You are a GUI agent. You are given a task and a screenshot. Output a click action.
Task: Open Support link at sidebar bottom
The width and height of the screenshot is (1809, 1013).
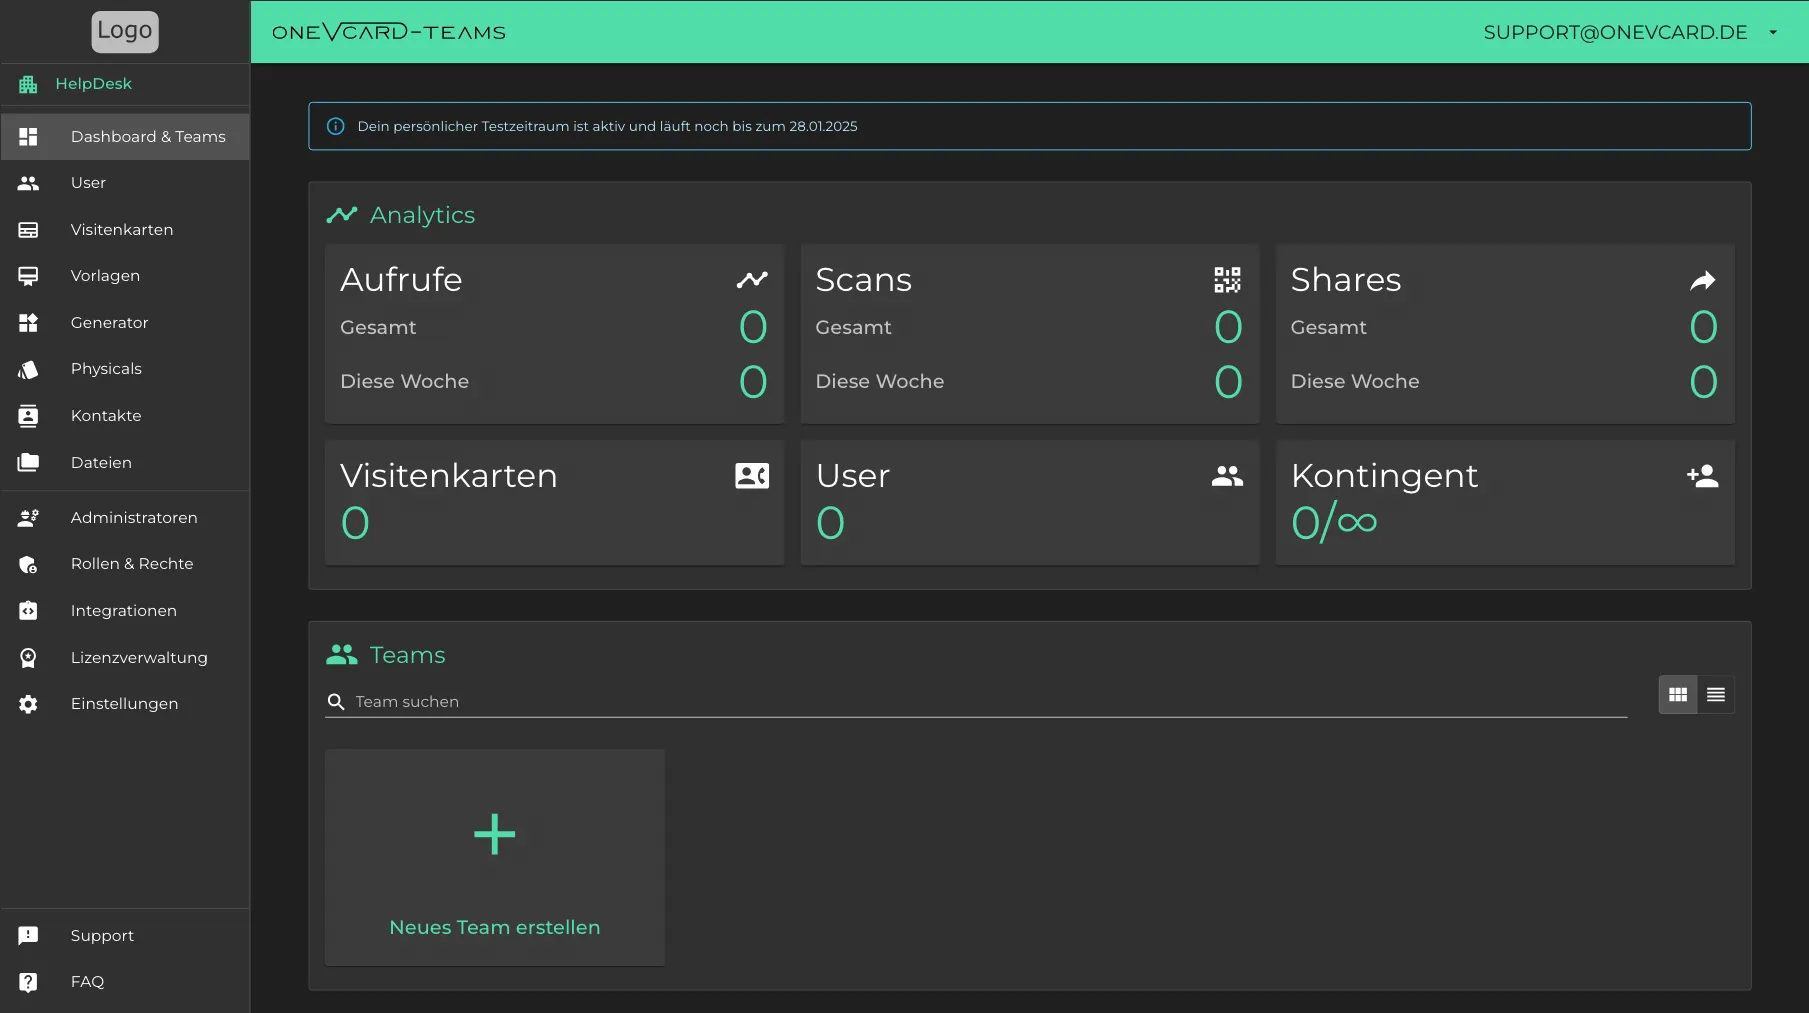[x=125, y=935]
